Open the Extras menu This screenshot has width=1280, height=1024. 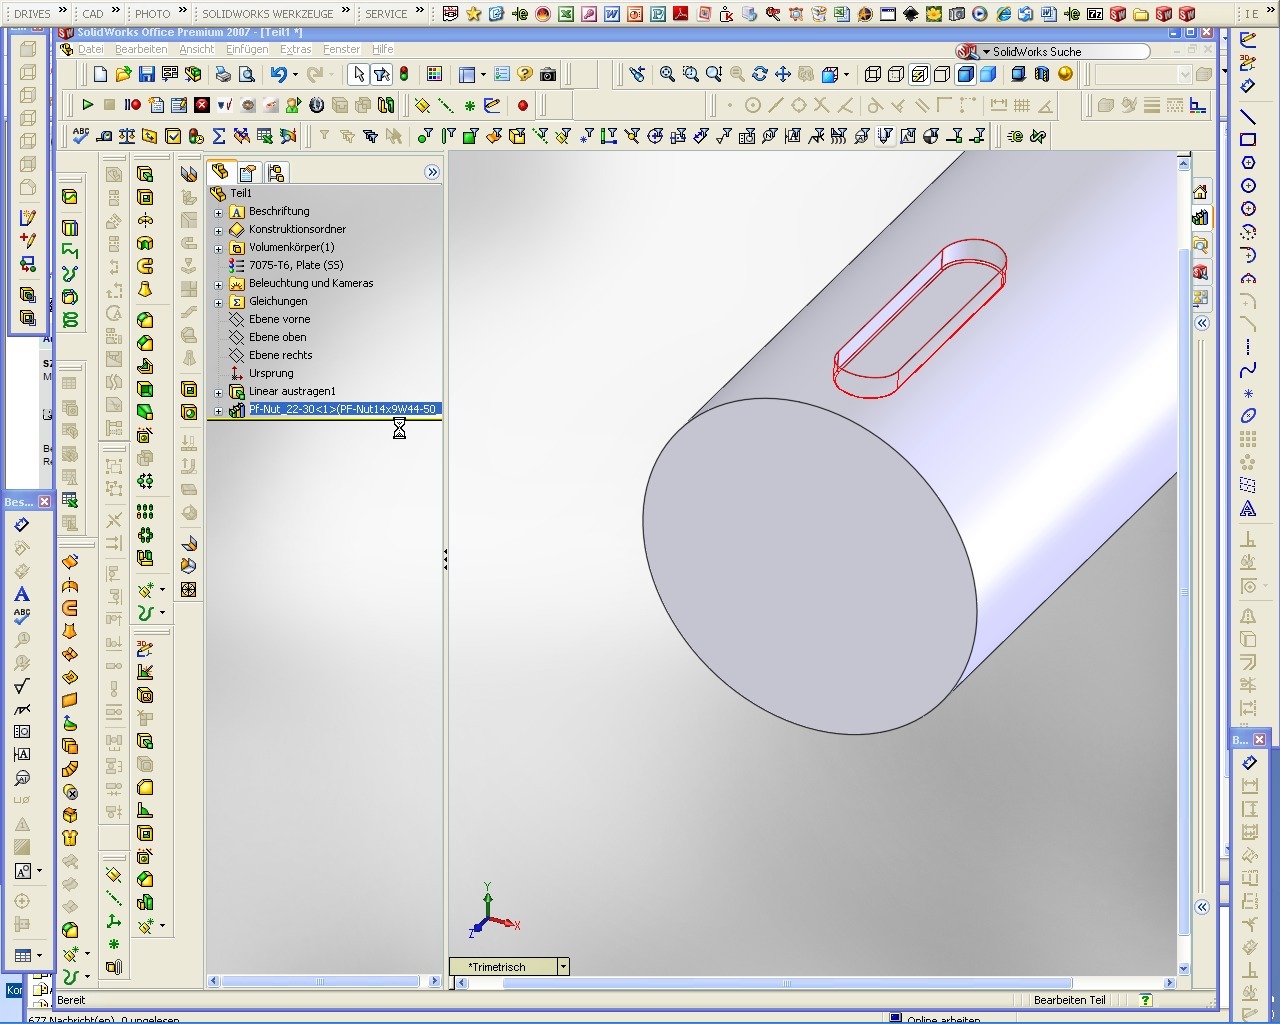pyautogui.click(x=295, y=49)
